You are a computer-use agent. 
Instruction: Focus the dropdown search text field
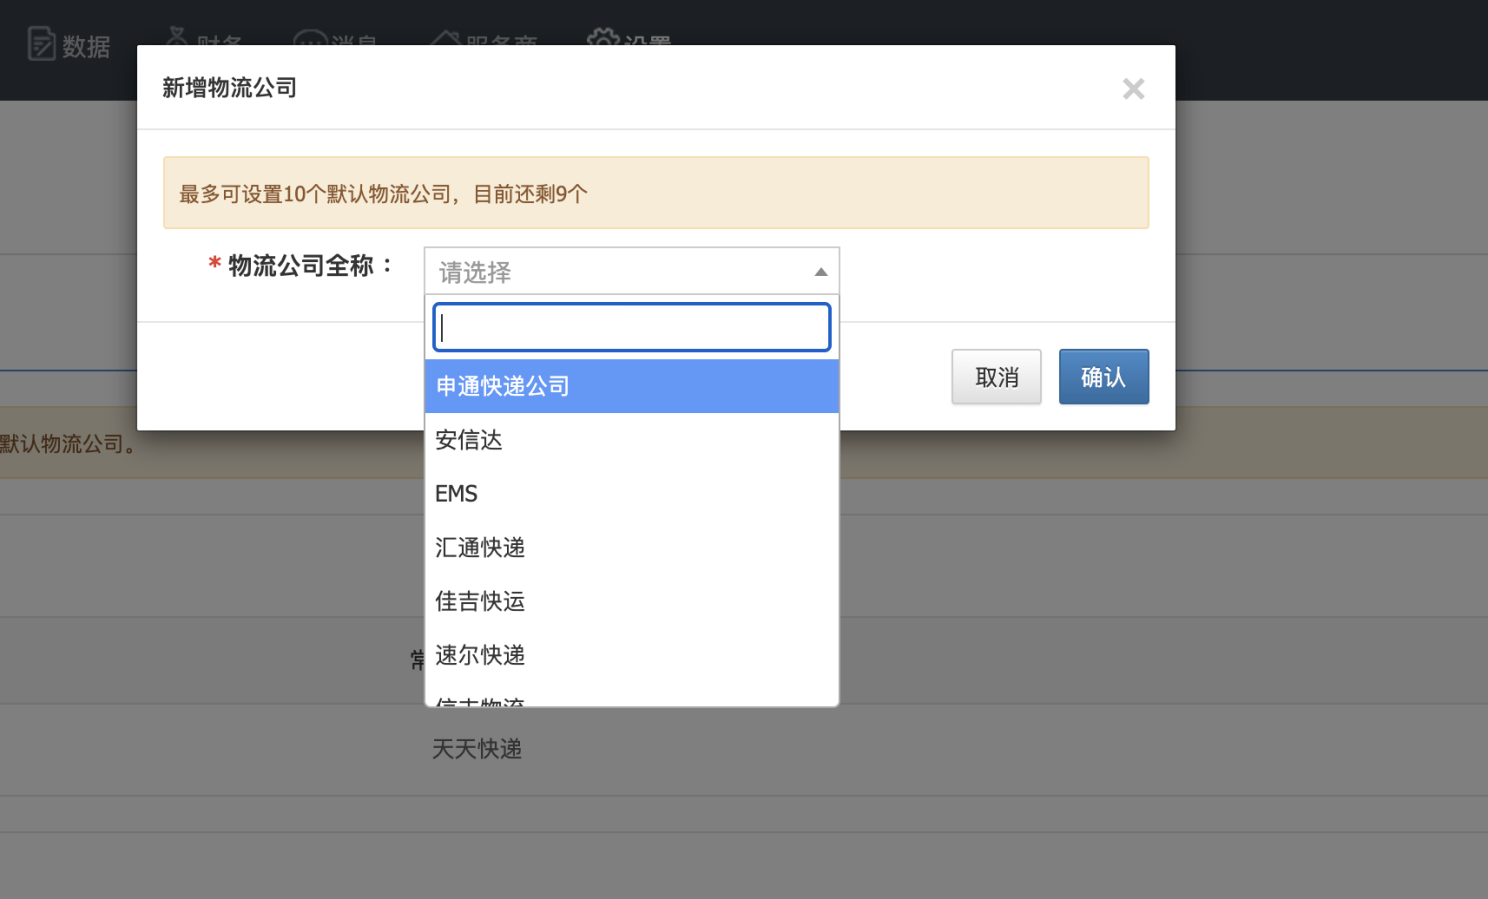coord(631,327)
